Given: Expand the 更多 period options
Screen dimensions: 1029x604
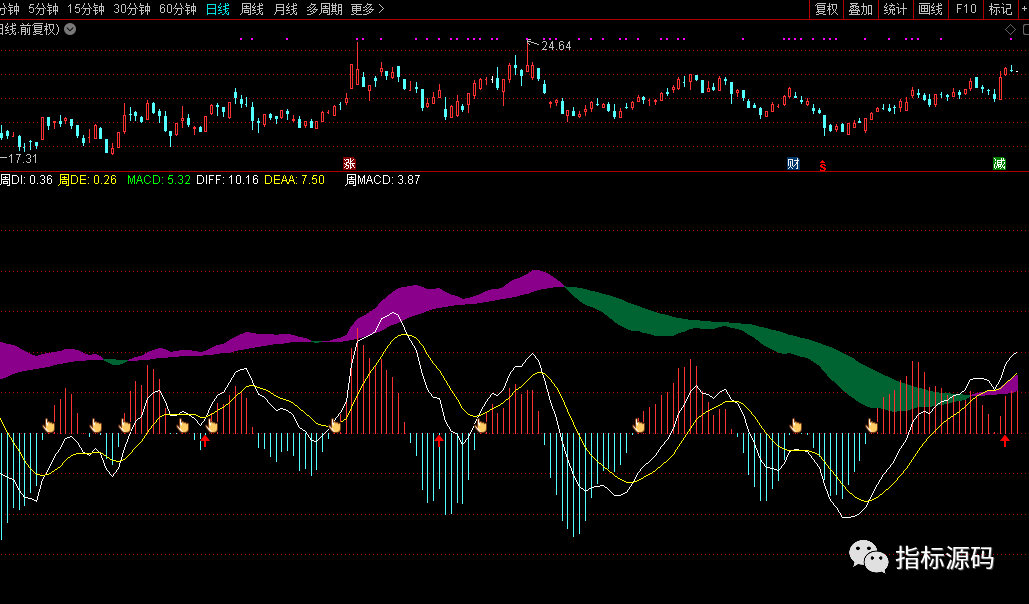Looking at the screenshot, I should [367, 9].
